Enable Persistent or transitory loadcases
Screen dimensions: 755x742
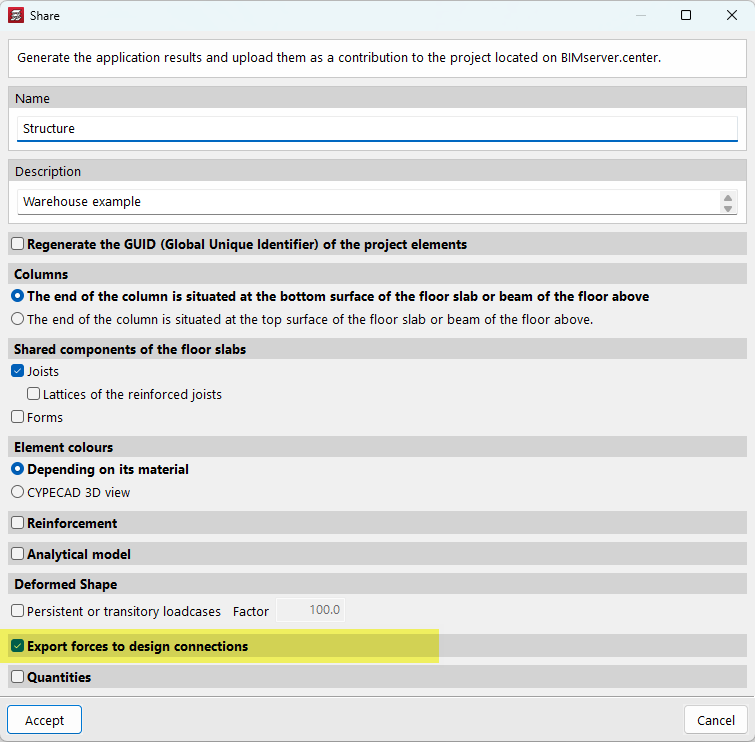(x=18, y=610)
